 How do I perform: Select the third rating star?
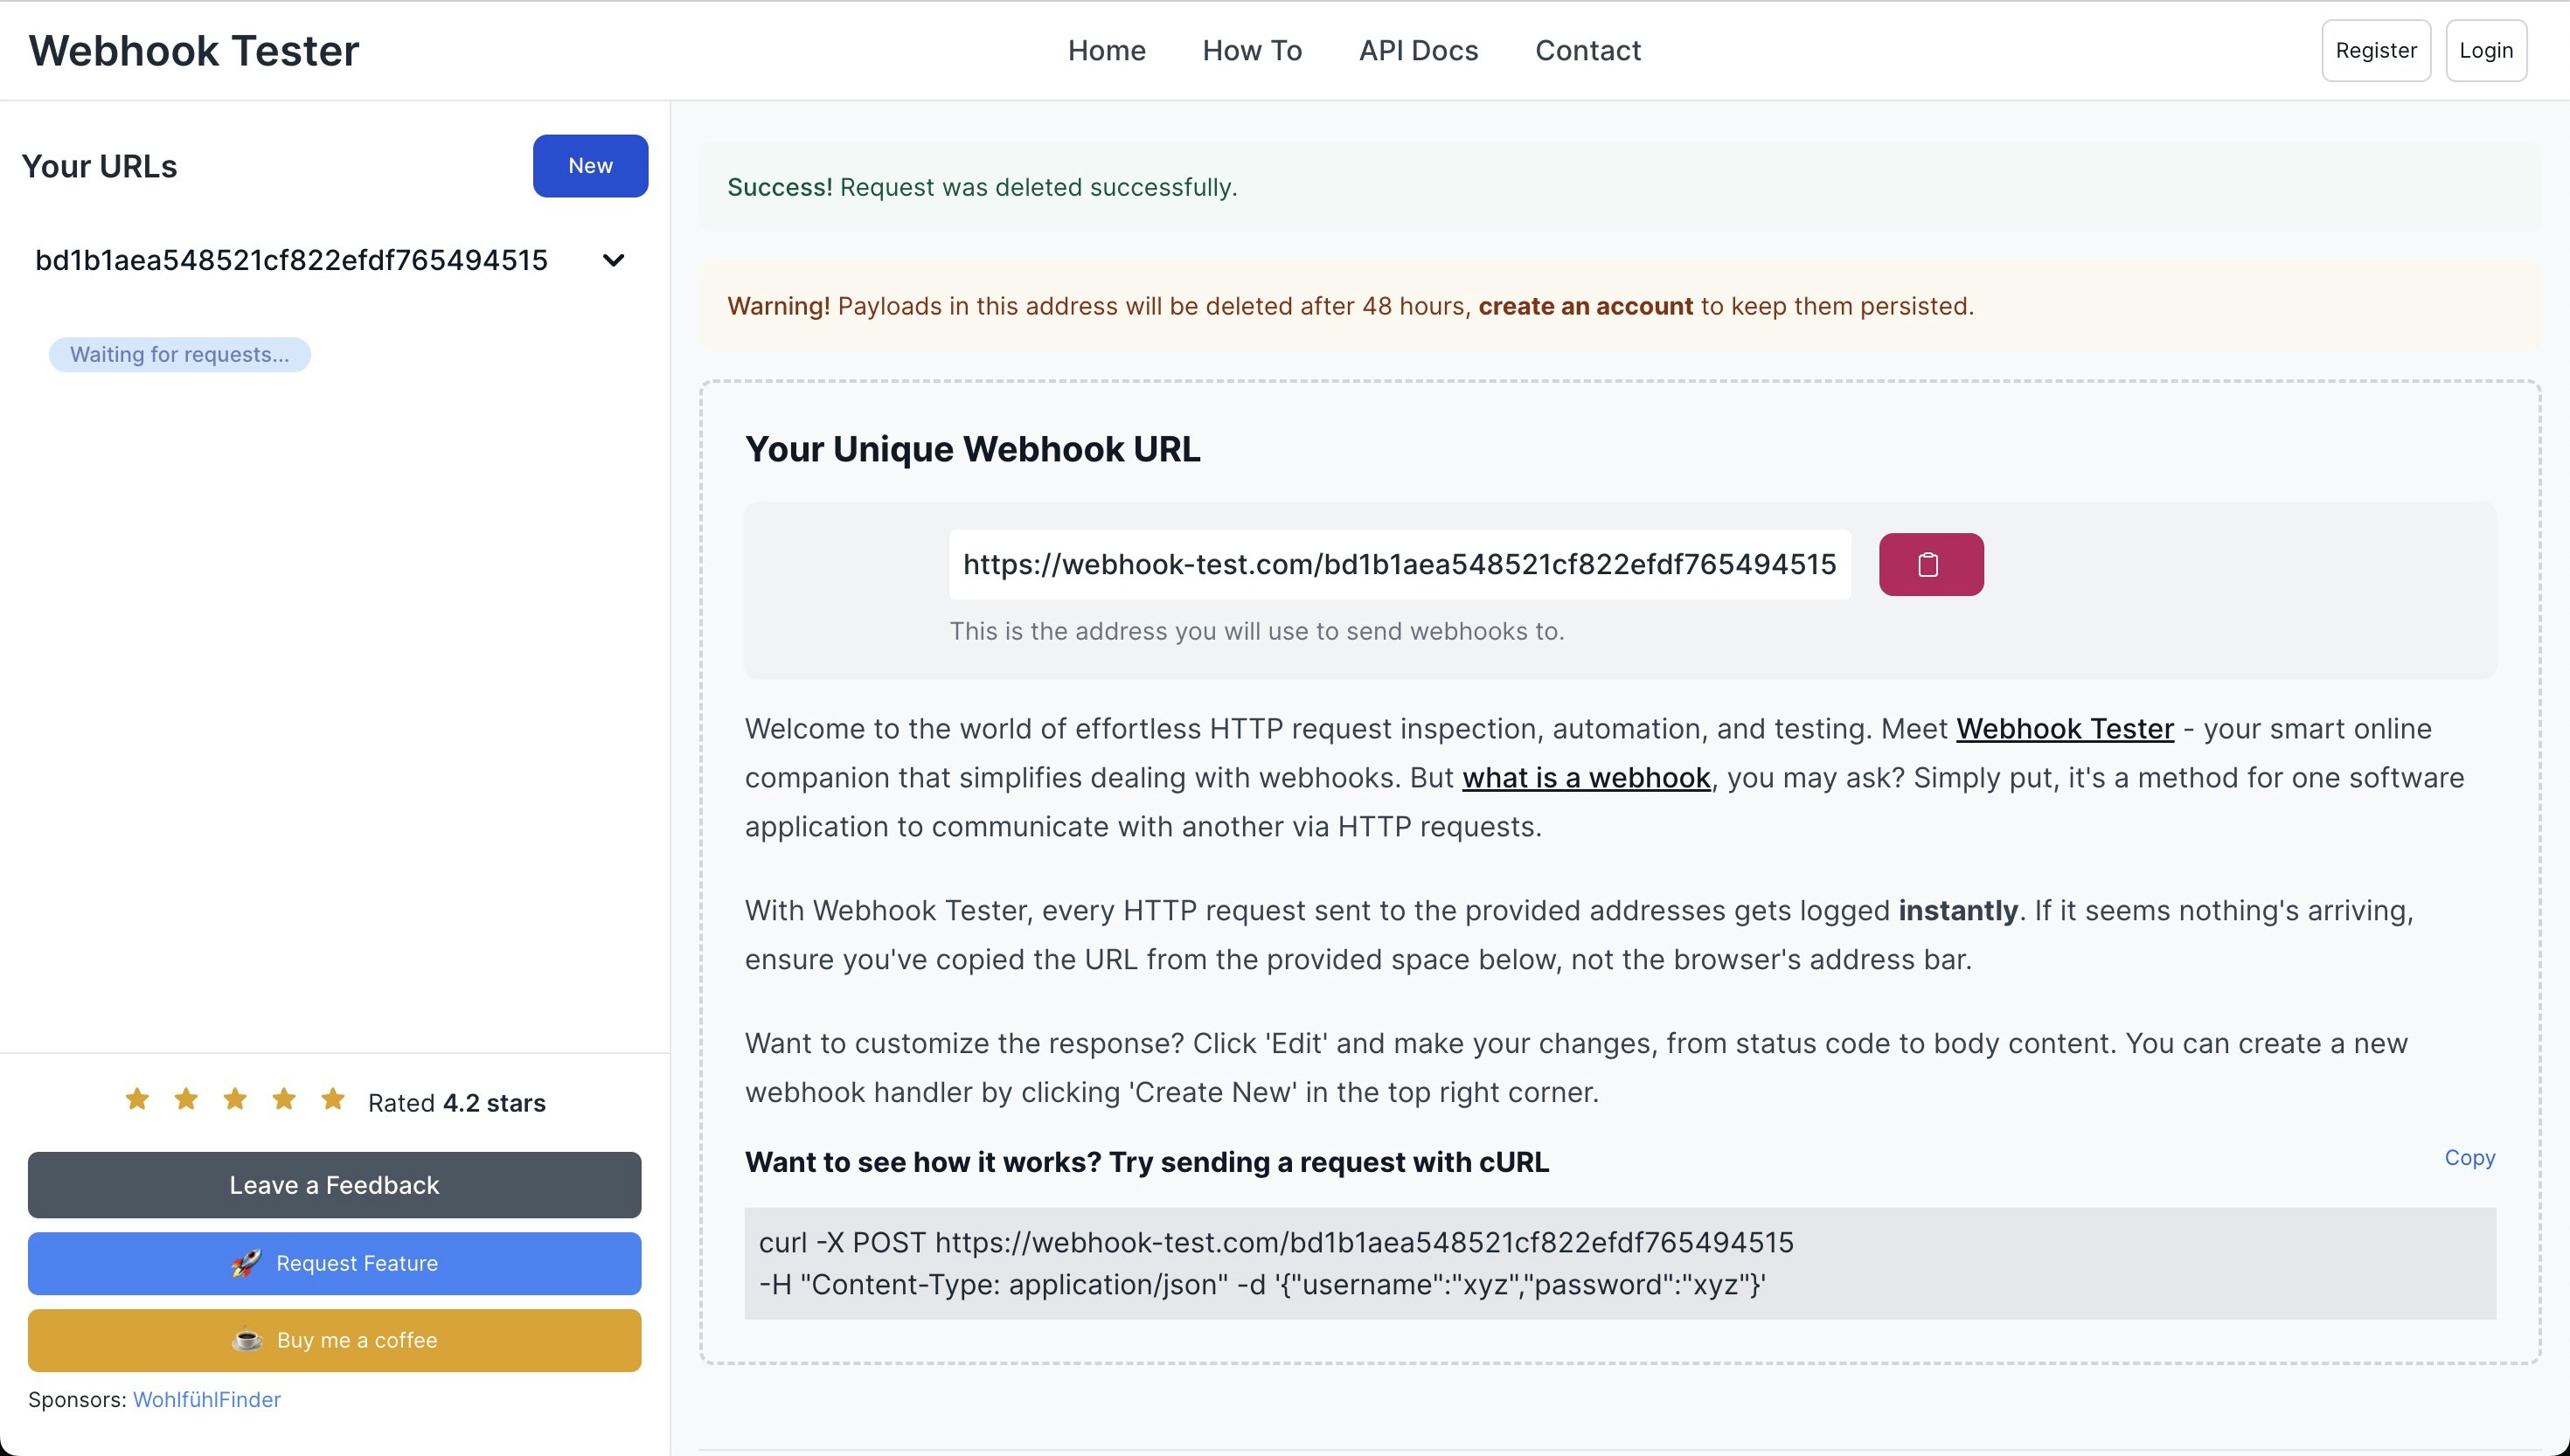[x=235, y=1098]
